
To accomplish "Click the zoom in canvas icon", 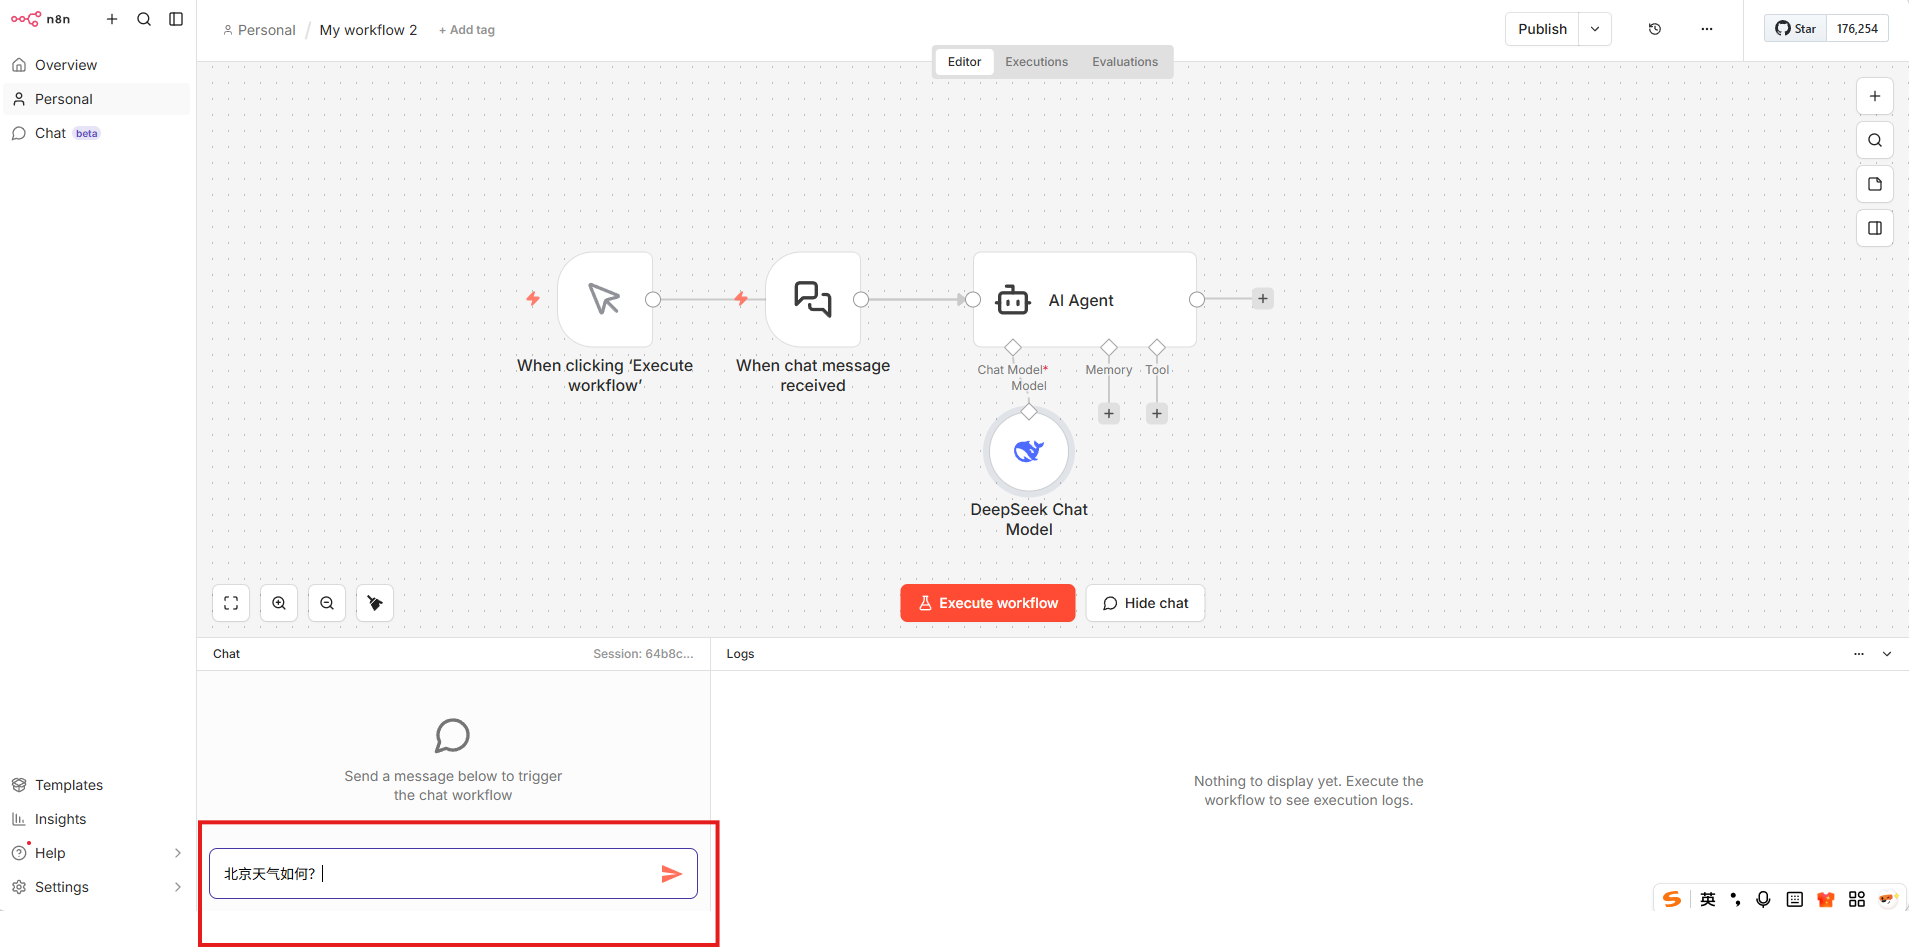I will coord(279,603).
